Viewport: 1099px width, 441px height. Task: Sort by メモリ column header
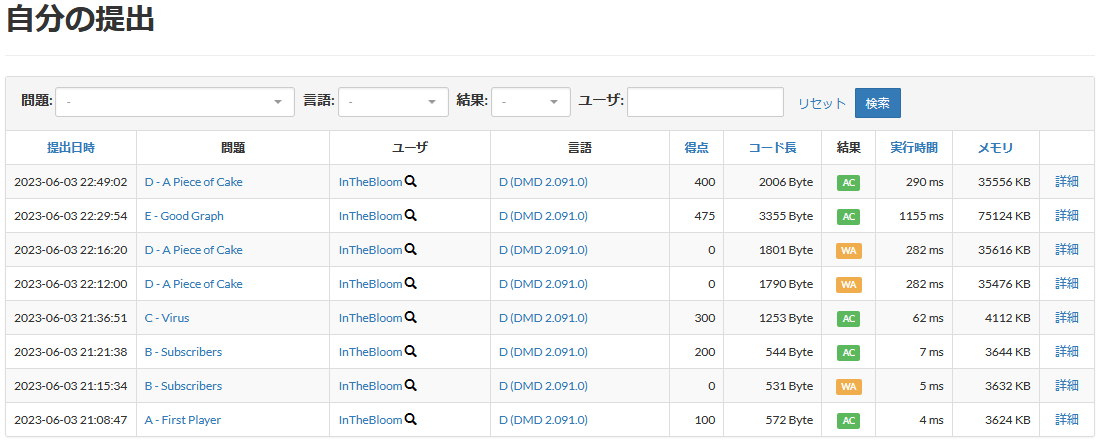pos(995,147)
